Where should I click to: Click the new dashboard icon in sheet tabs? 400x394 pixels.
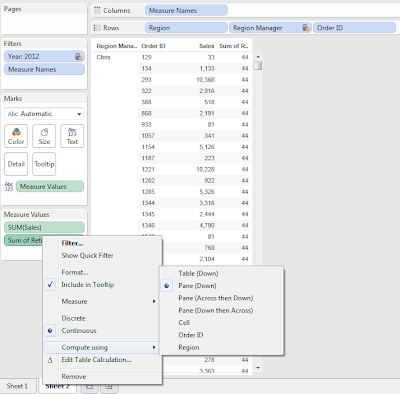pyautogui.click(x=109, y=387)
